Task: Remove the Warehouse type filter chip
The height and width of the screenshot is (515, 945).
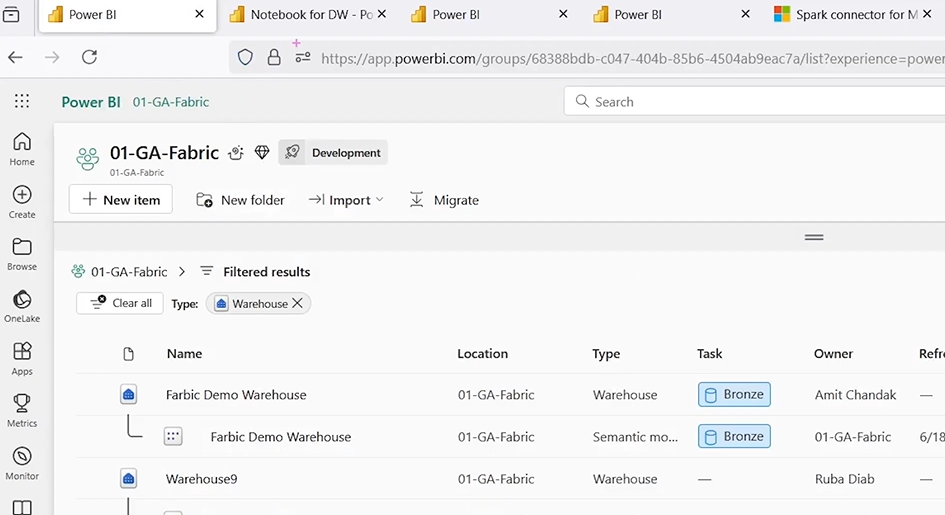Action: click(x=297, y=304)
